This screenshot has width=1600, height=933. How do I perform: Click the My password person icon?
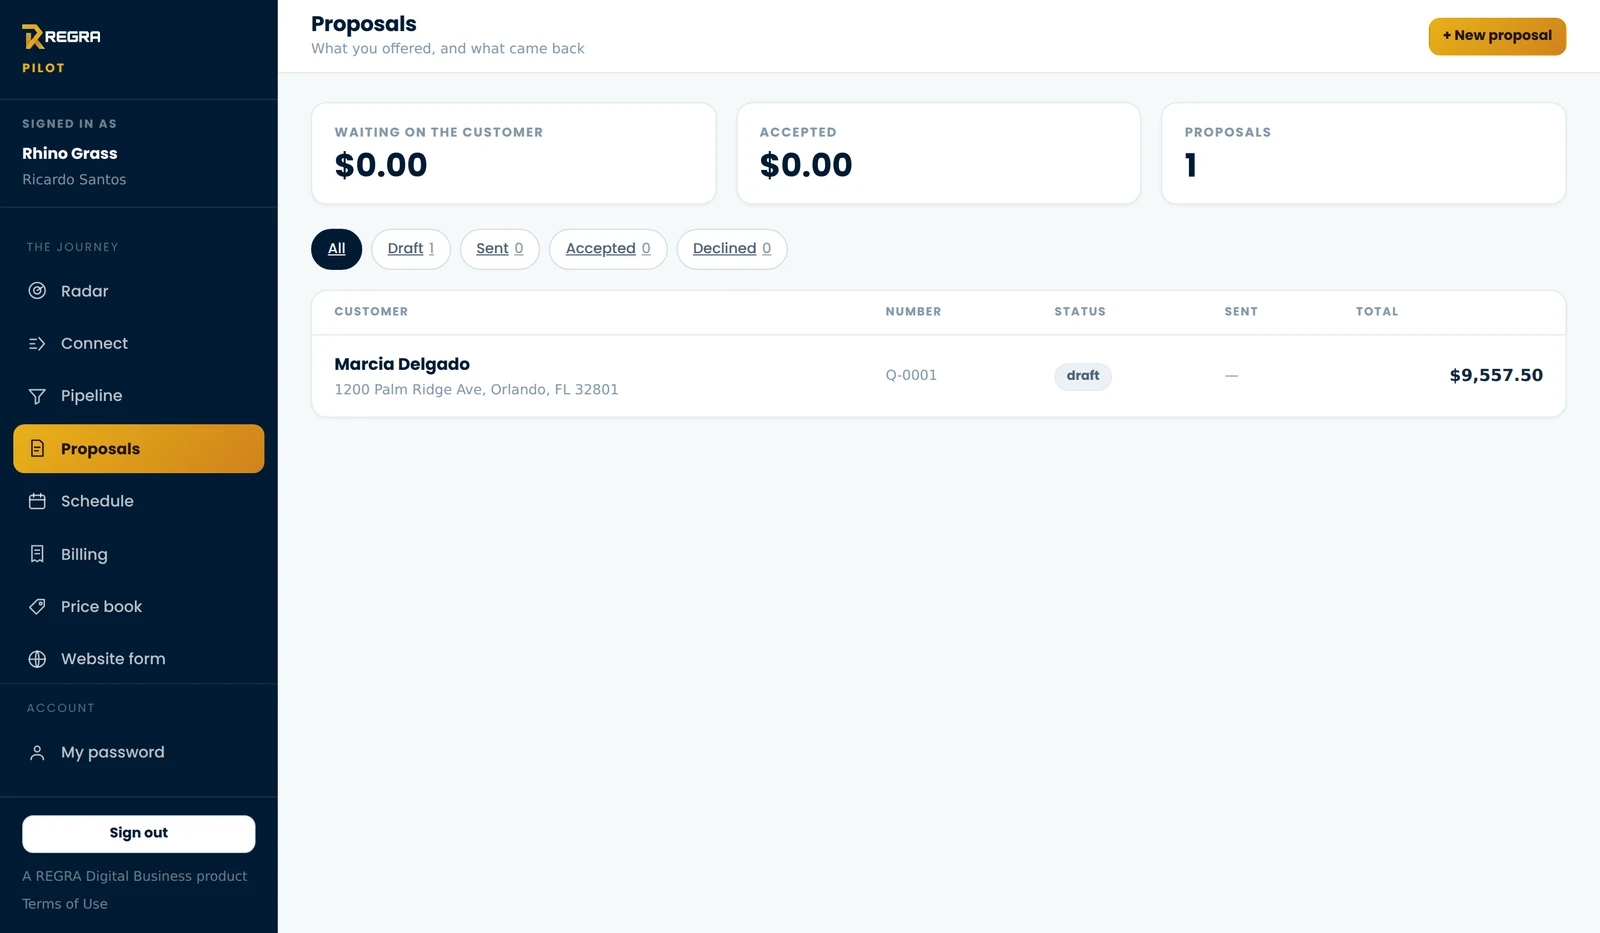[x=37, y=752]
